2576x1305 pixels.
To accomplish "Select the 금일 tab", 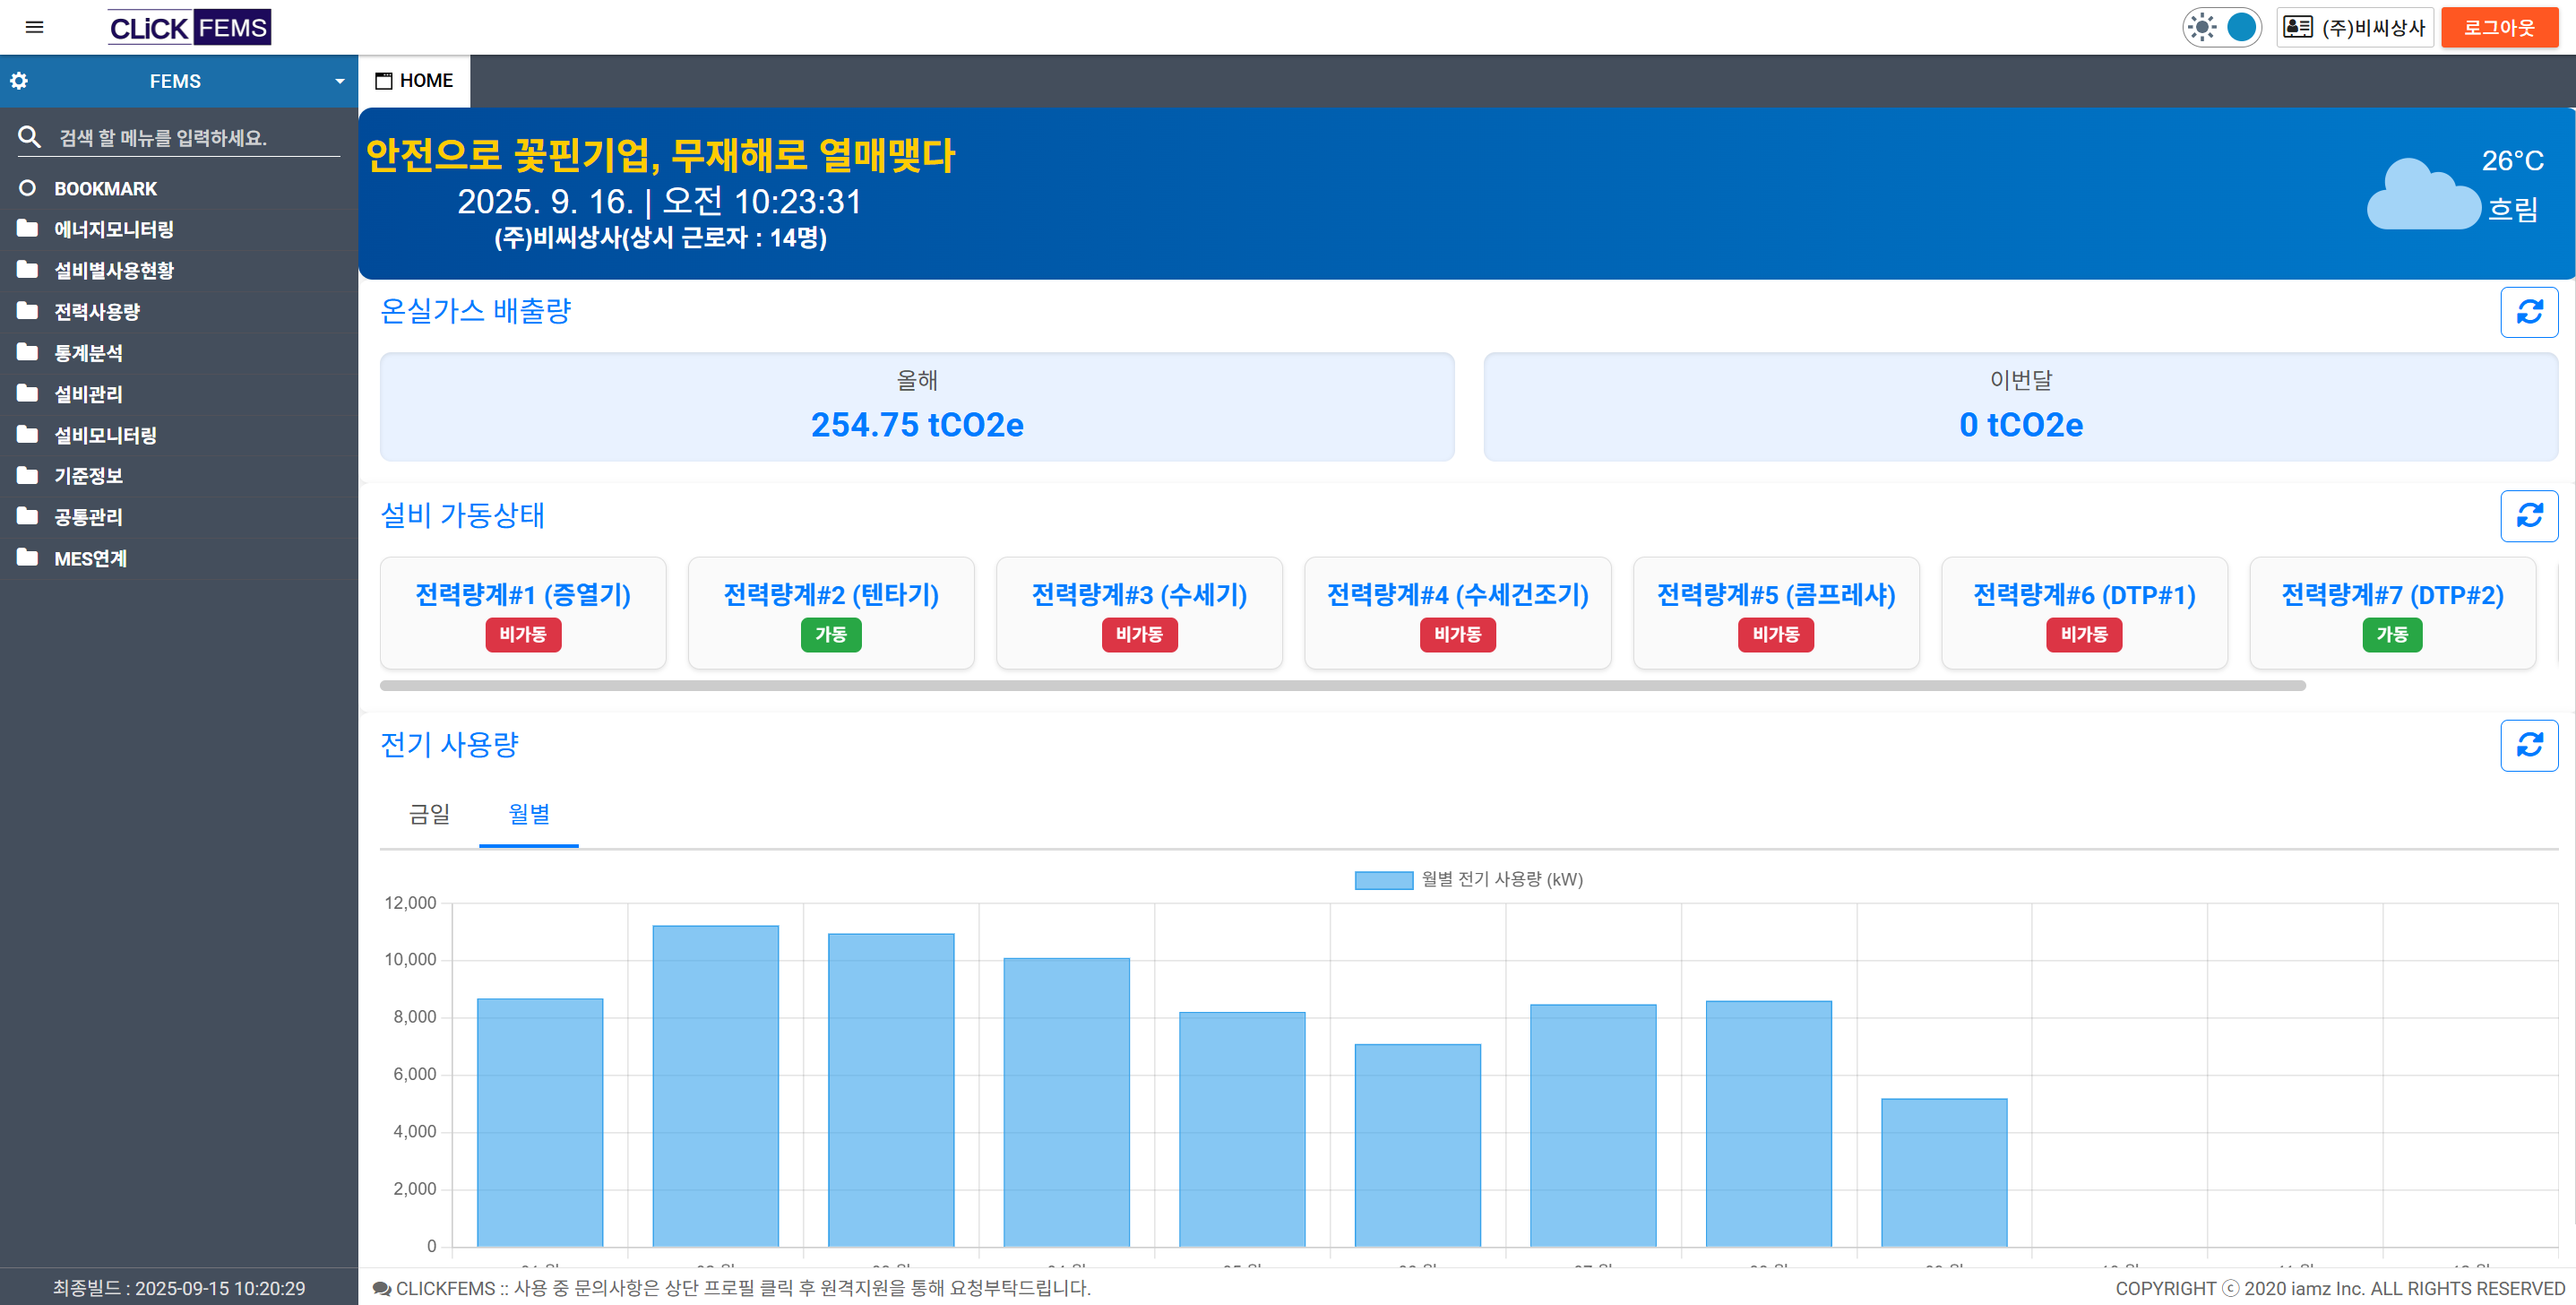I will pyautogui.click(x=429, y=814).
